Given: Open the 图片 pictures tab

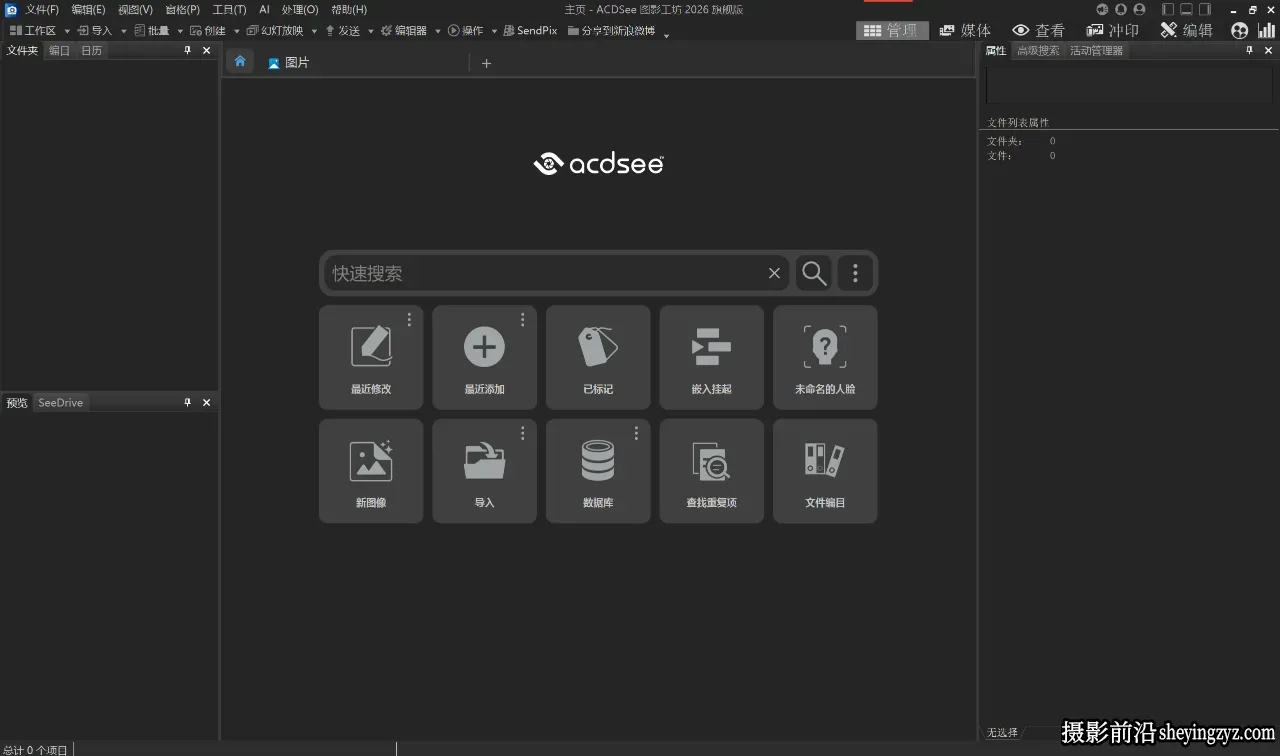Looking at the screenshot, I should 289,62.
